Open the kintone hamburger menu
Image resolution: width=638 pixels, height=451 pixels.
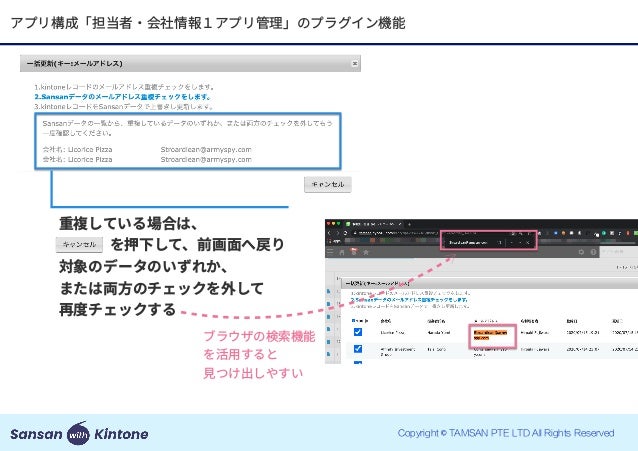tap(330, 252)
